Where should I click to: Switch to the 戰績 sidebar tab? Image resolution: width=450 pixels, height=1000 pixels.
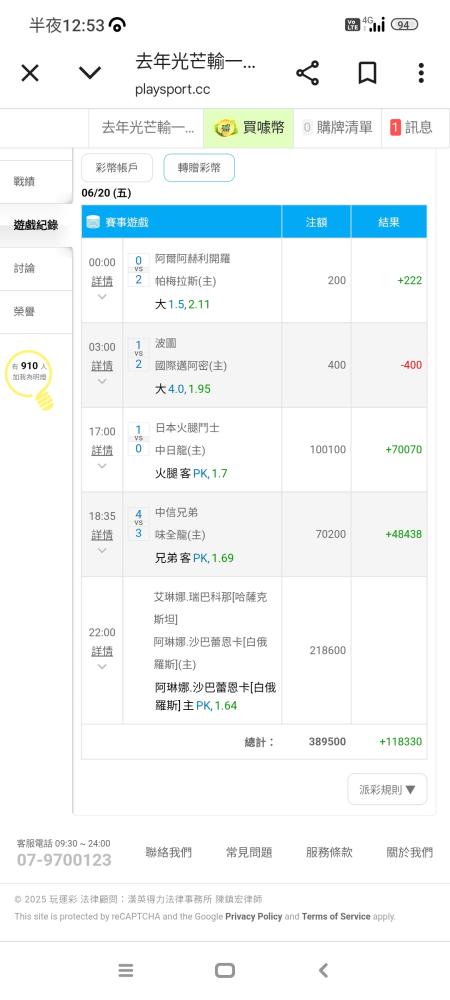[x=36, y=182]
